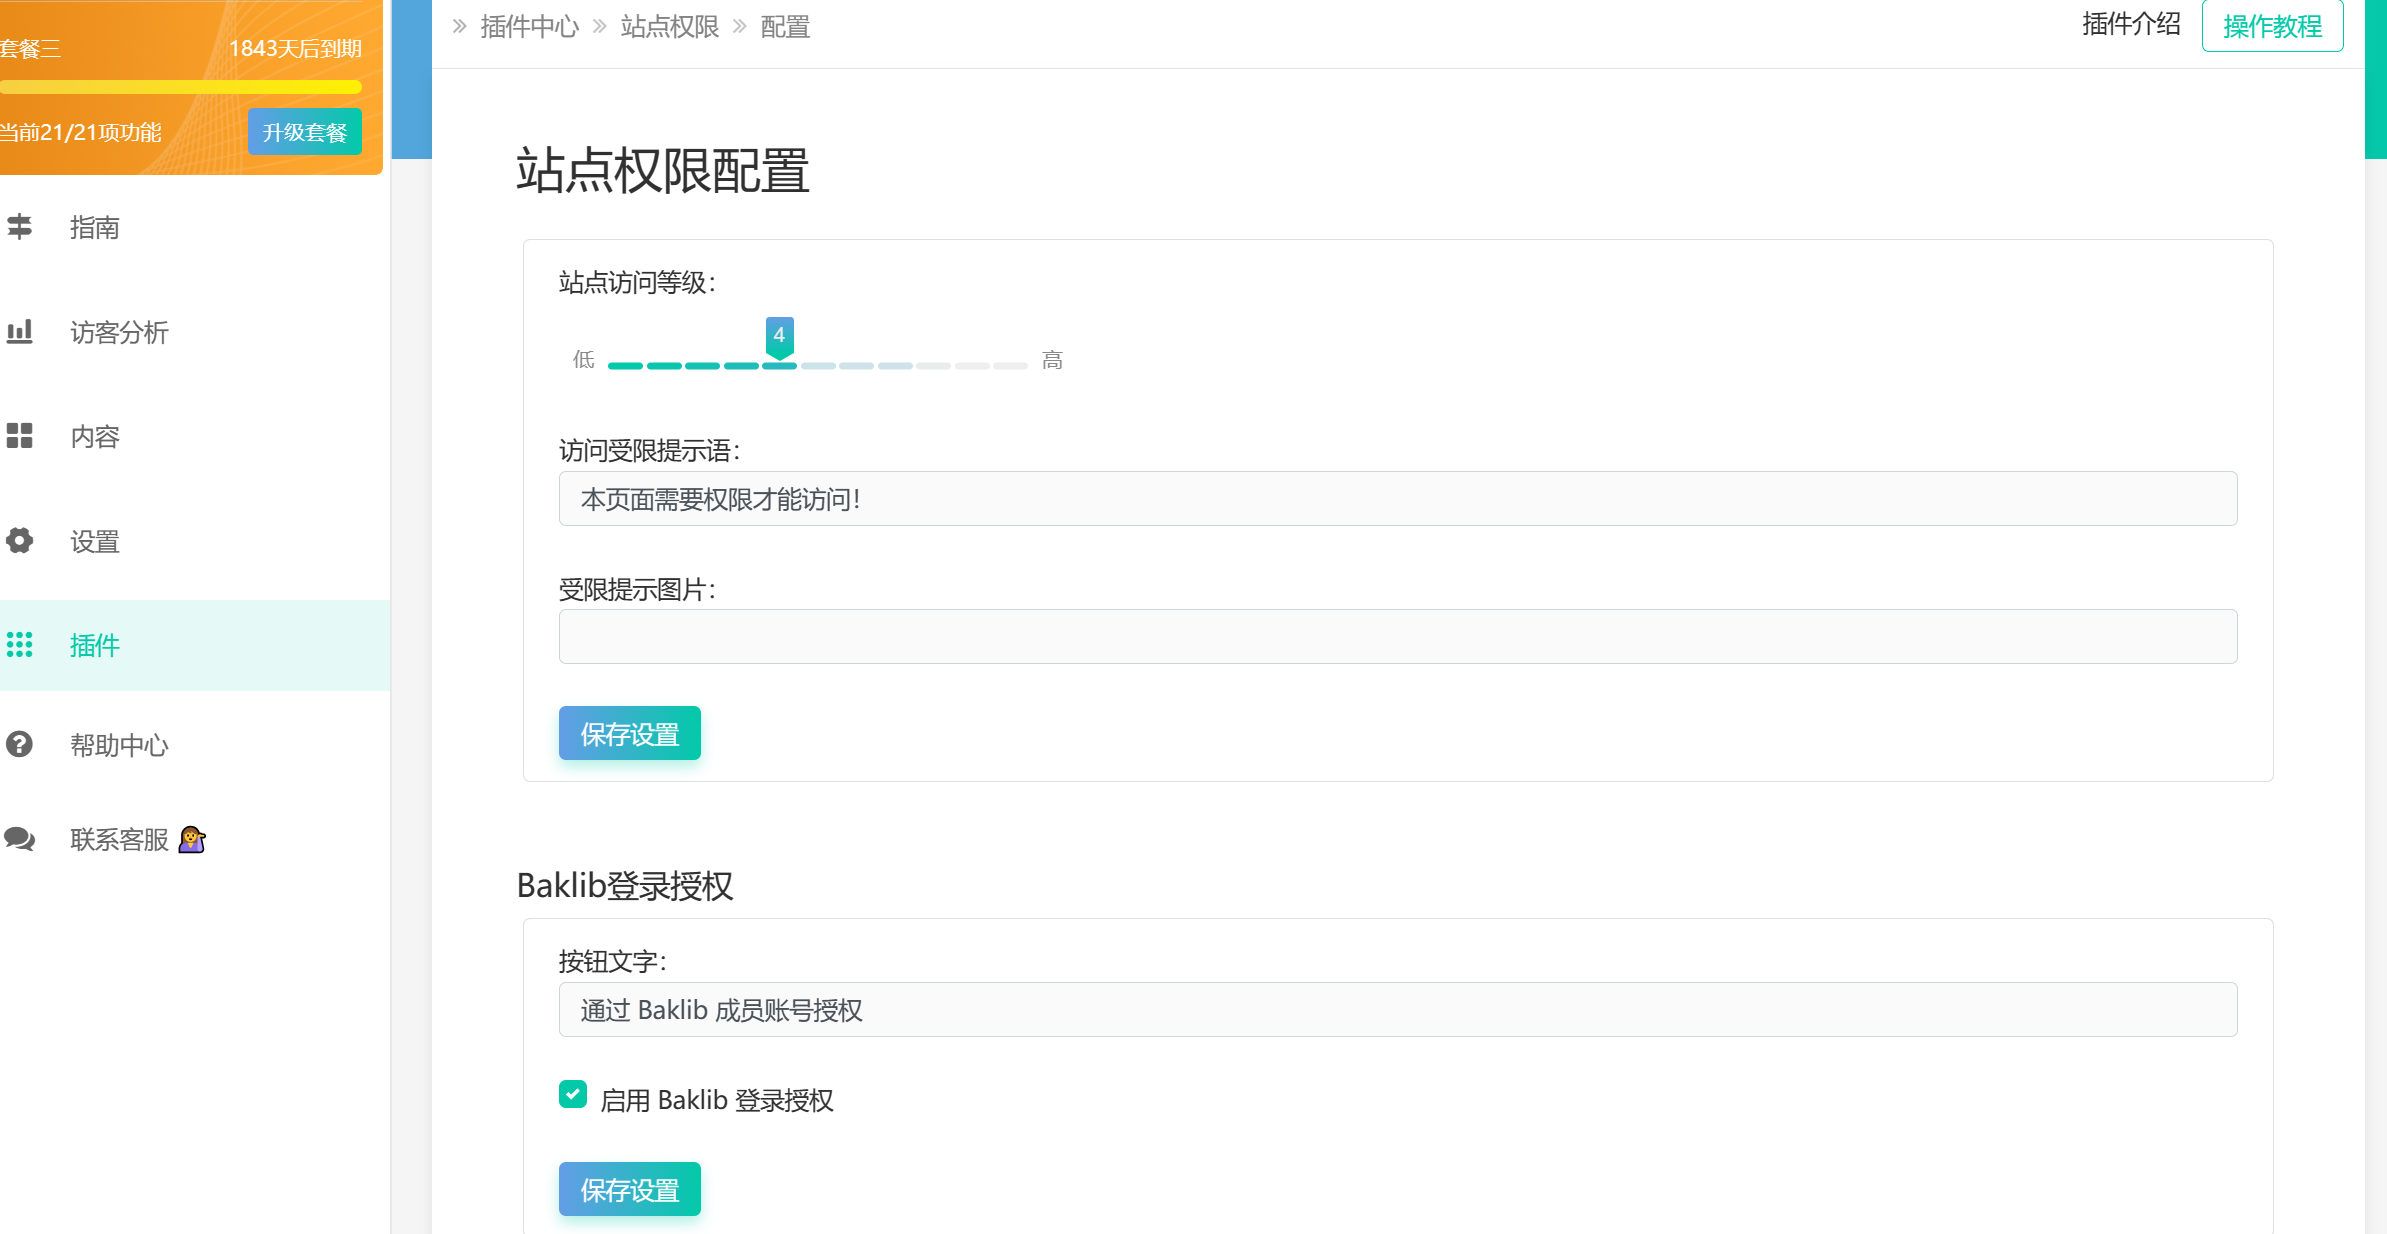This screenshot has height=1234, width=2387.
Task: Click the 升级套餐 button
Action: (304, 132)
